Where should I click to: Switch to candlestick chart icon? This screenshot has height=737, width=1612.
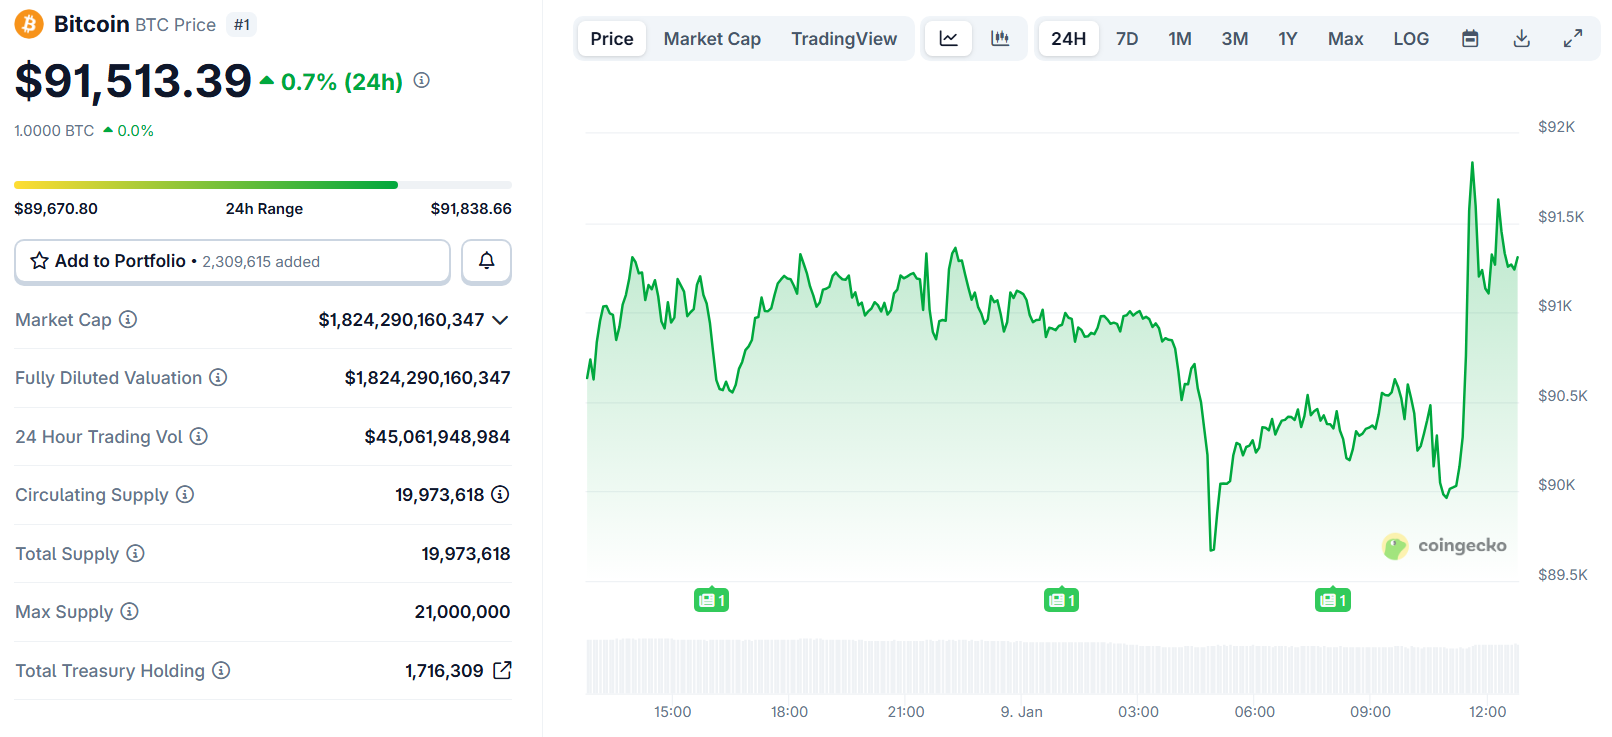1000,39
